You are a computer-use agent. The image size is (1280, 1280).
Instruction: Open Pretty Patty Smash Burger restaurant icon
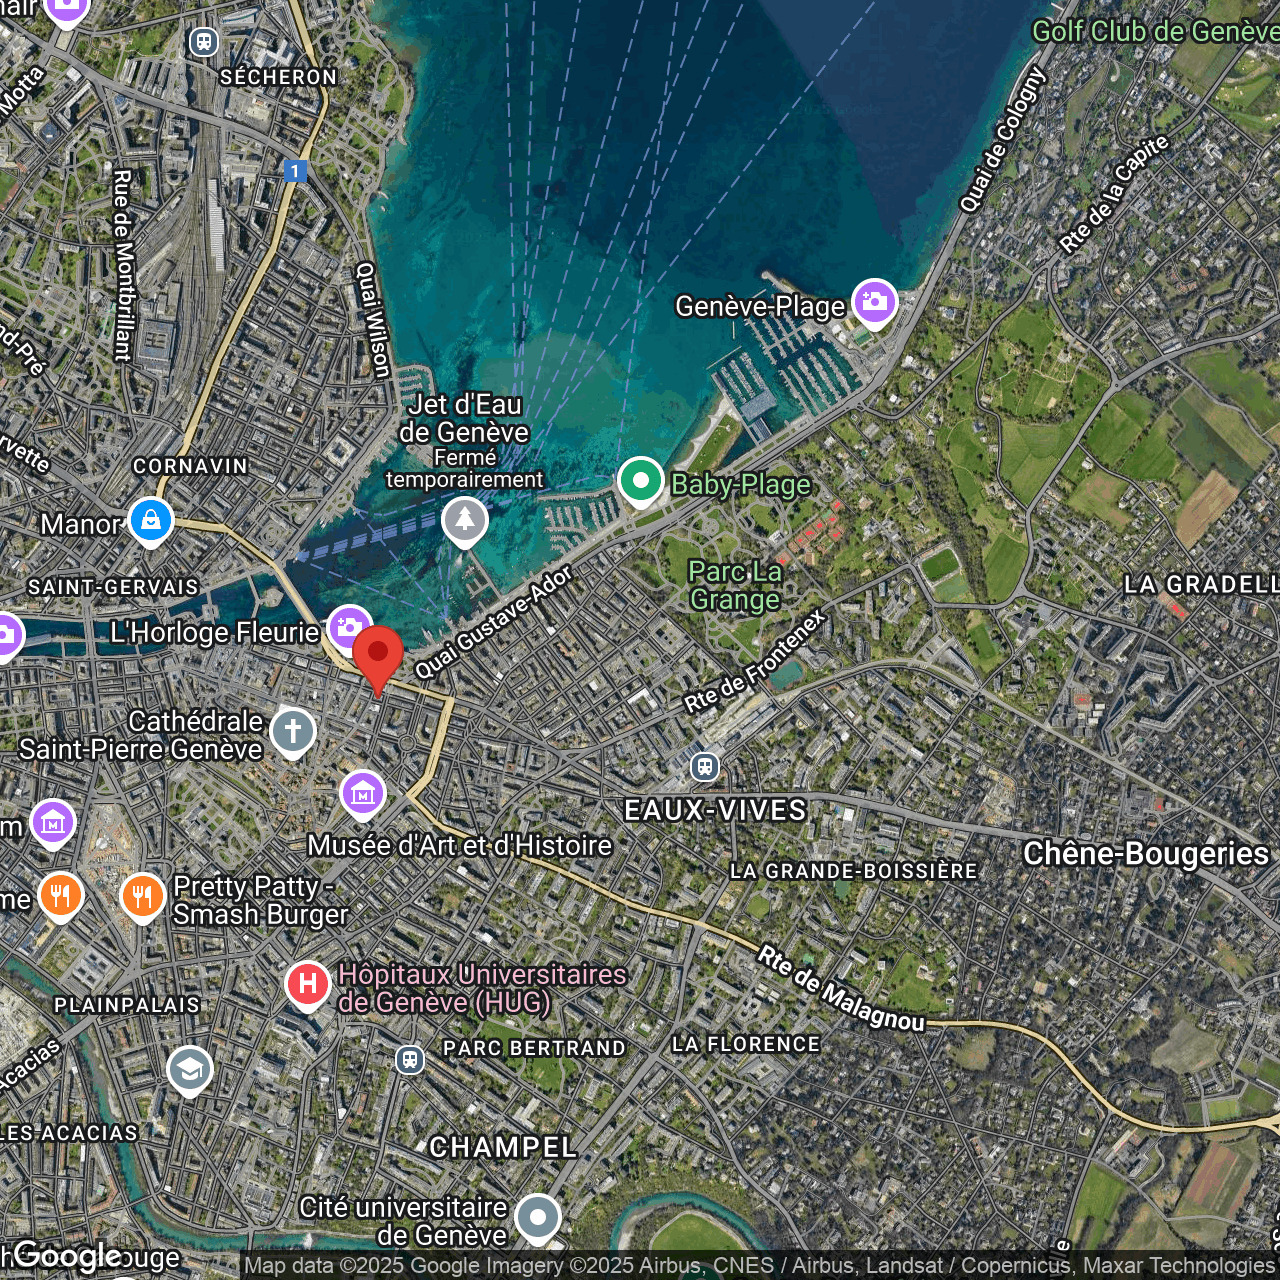pyautogui.click(x=142, y=896)
